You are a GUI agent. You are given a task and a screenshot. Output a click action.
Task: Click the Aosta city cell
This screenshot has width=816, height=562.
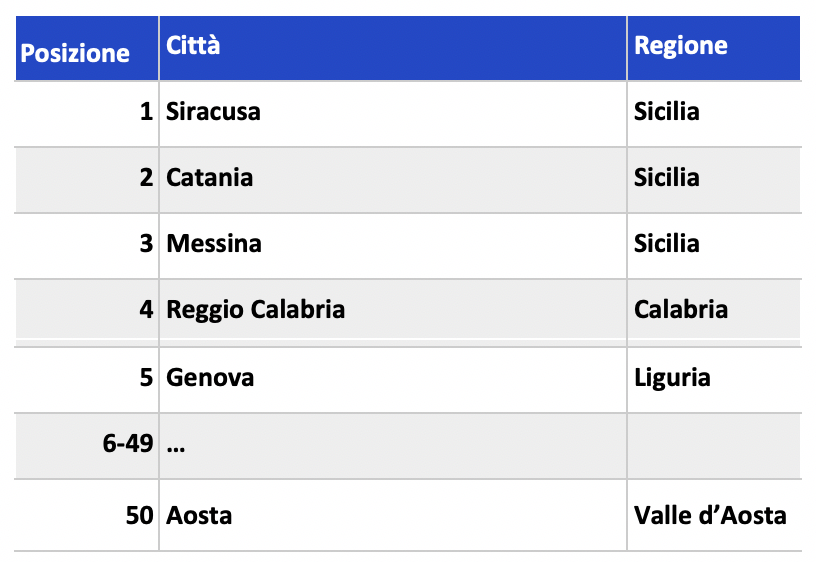(x=200, y=516)
